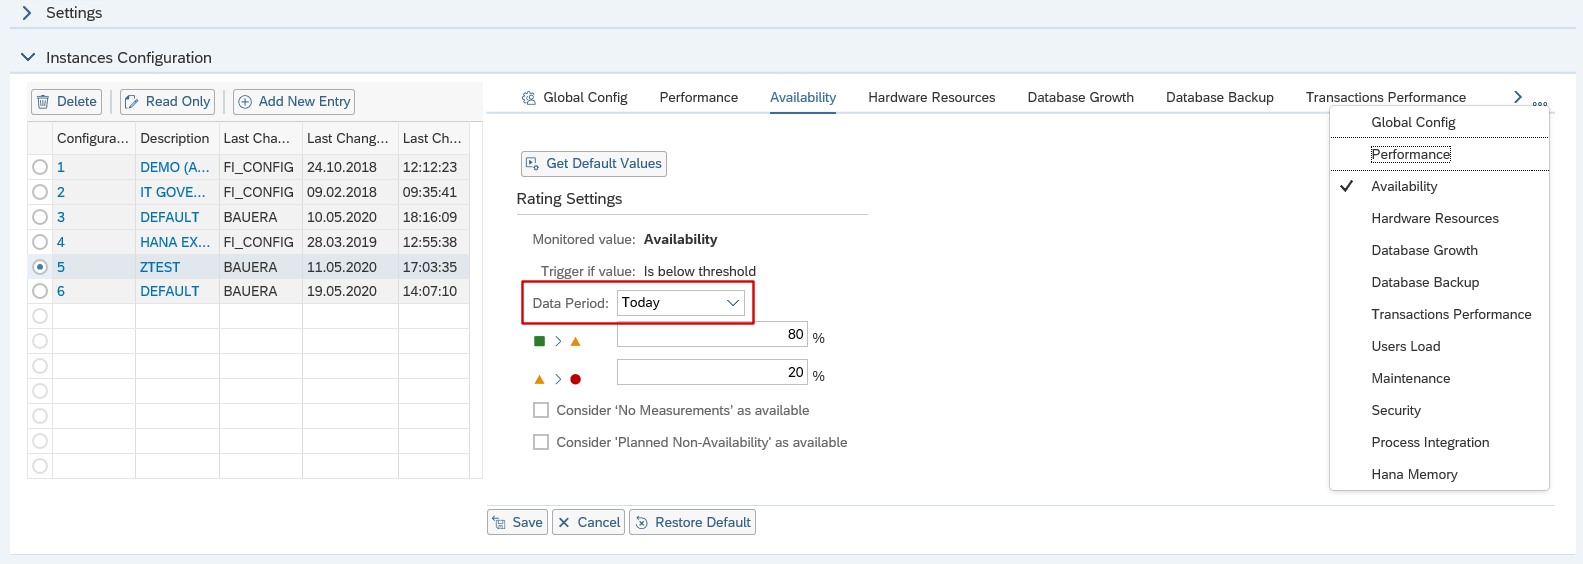
Task: Open the Data Period dropdown
Action: (x=732, y=303)
